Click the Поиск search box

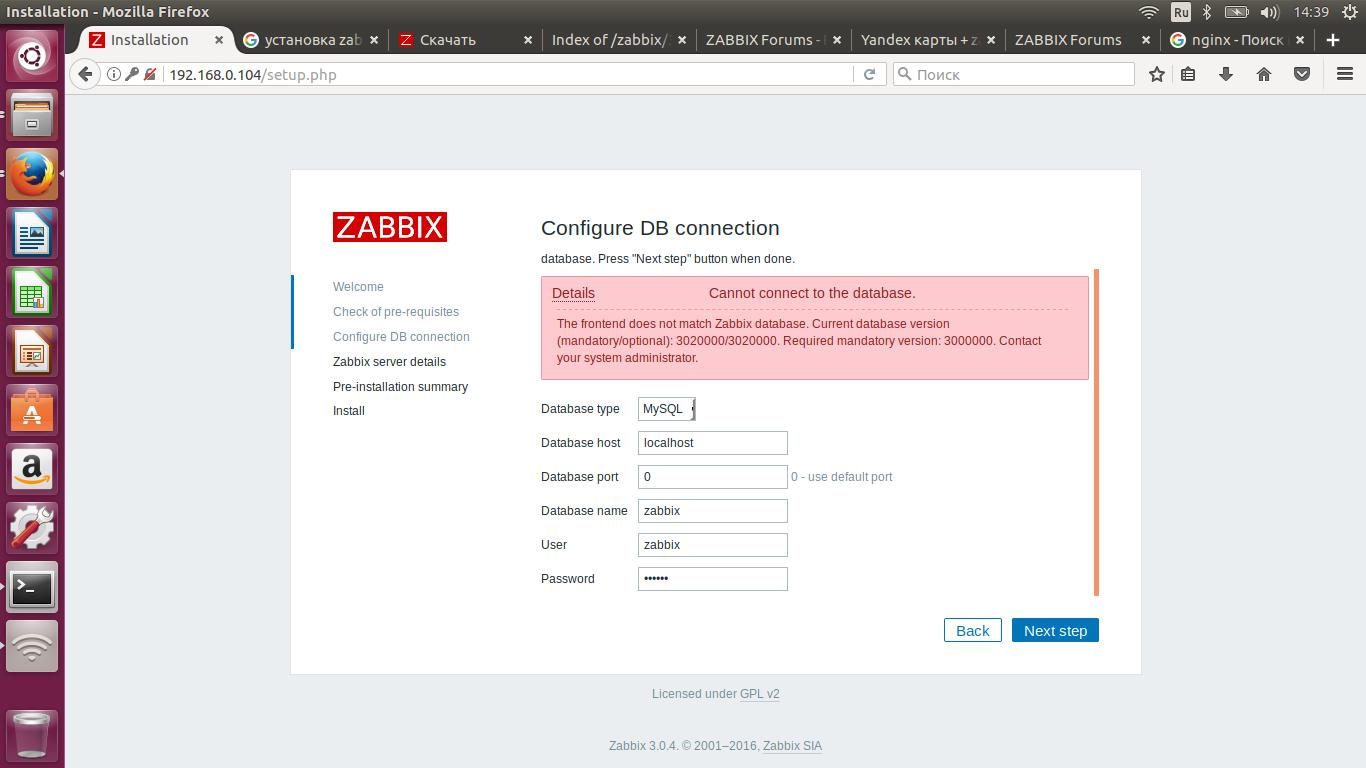click(1013, 74)
